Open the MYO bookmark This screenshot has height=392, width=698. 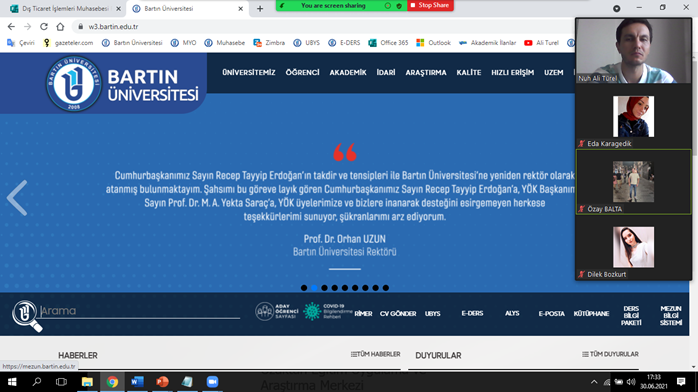pyautogui.click(x=183, y=43)
